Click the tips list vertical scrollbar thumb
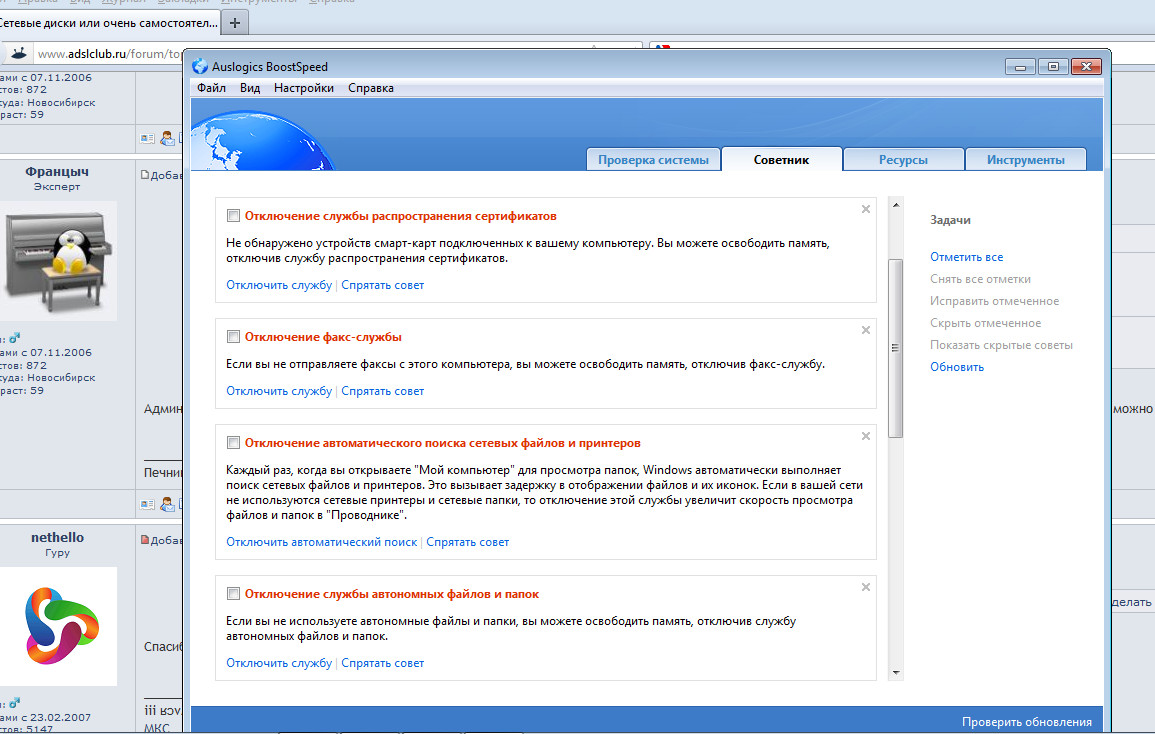Screen dimensions: 1155x734 click(x=895, y=347)
